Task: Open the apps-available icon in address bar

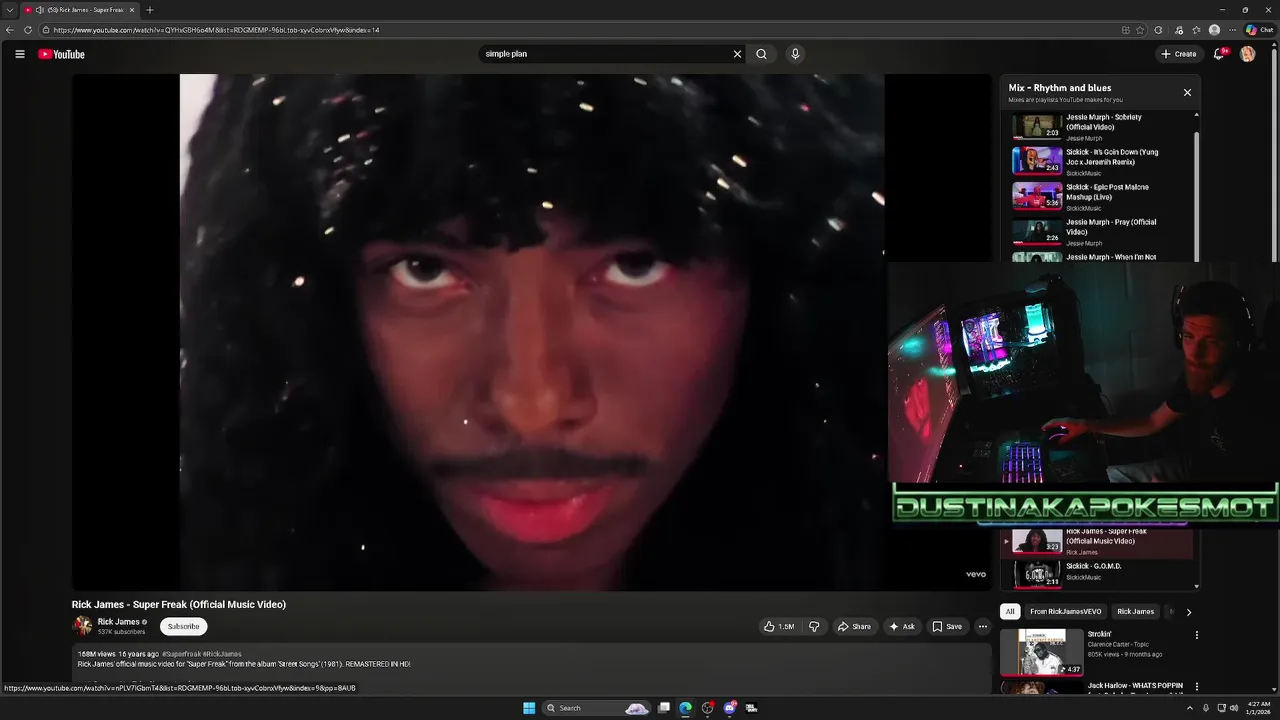Action: point(1126,30)
